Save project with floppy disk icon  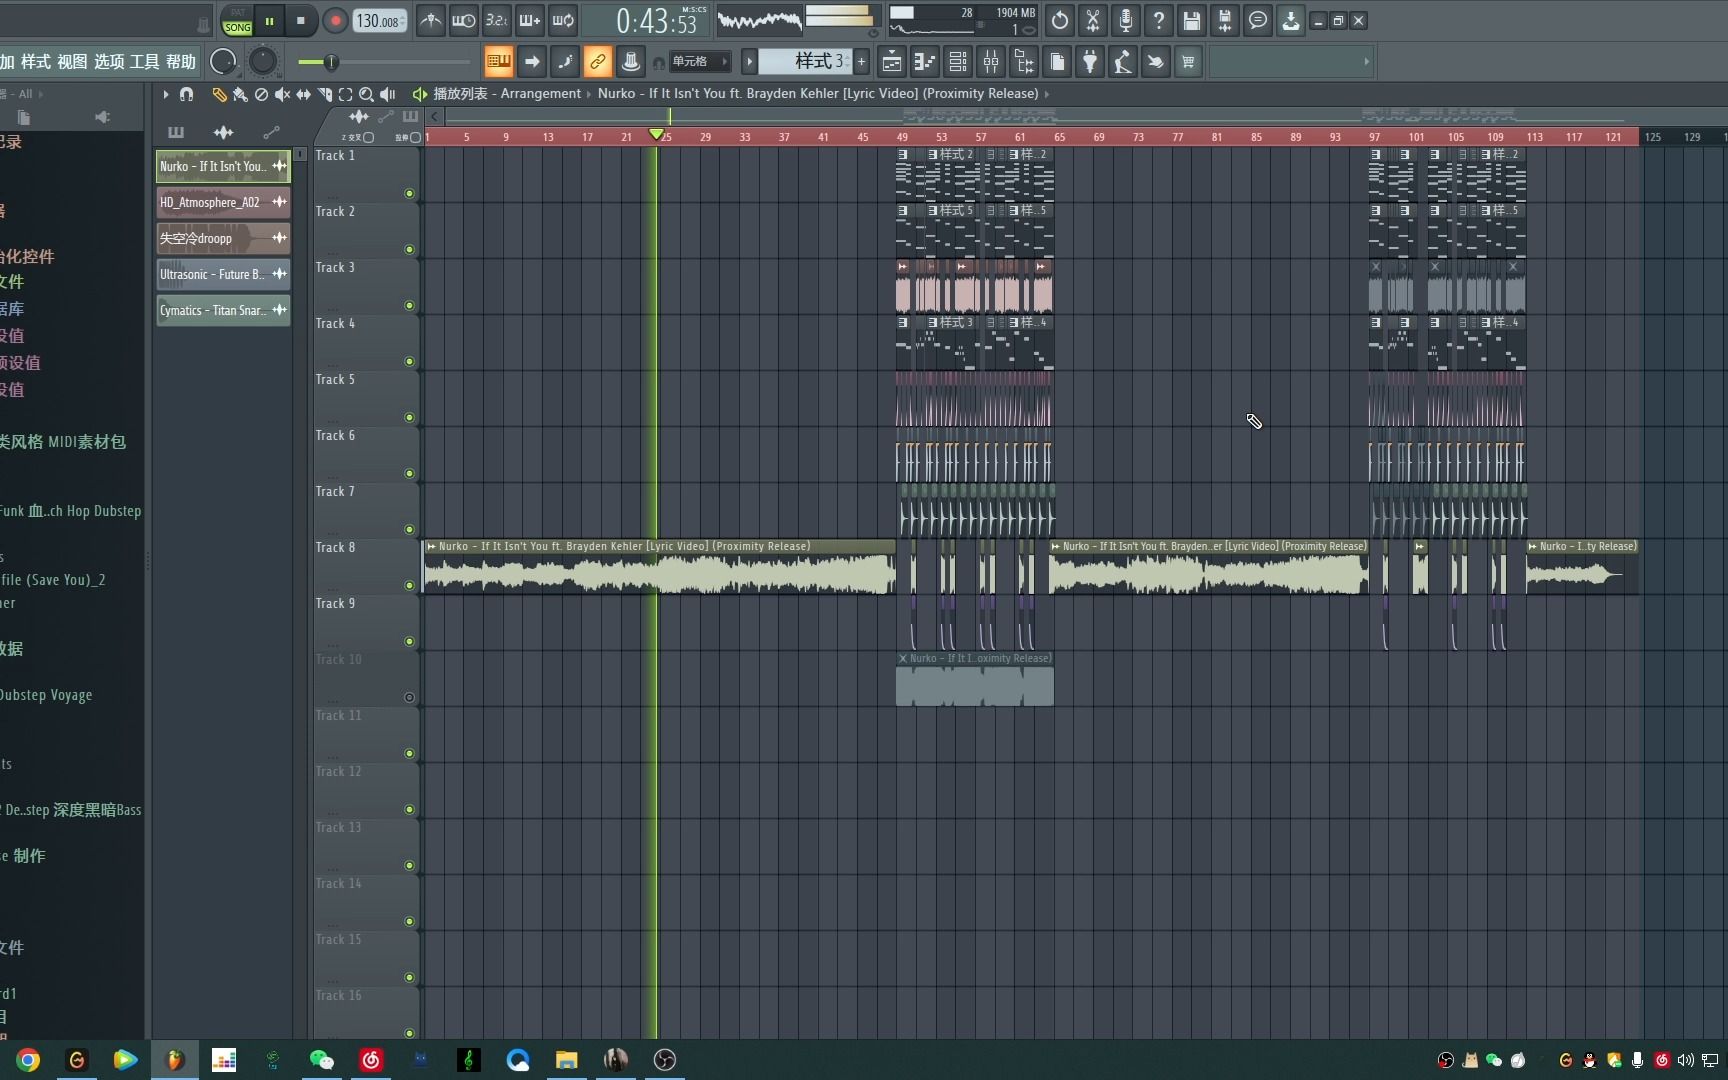pos(1192,20)
